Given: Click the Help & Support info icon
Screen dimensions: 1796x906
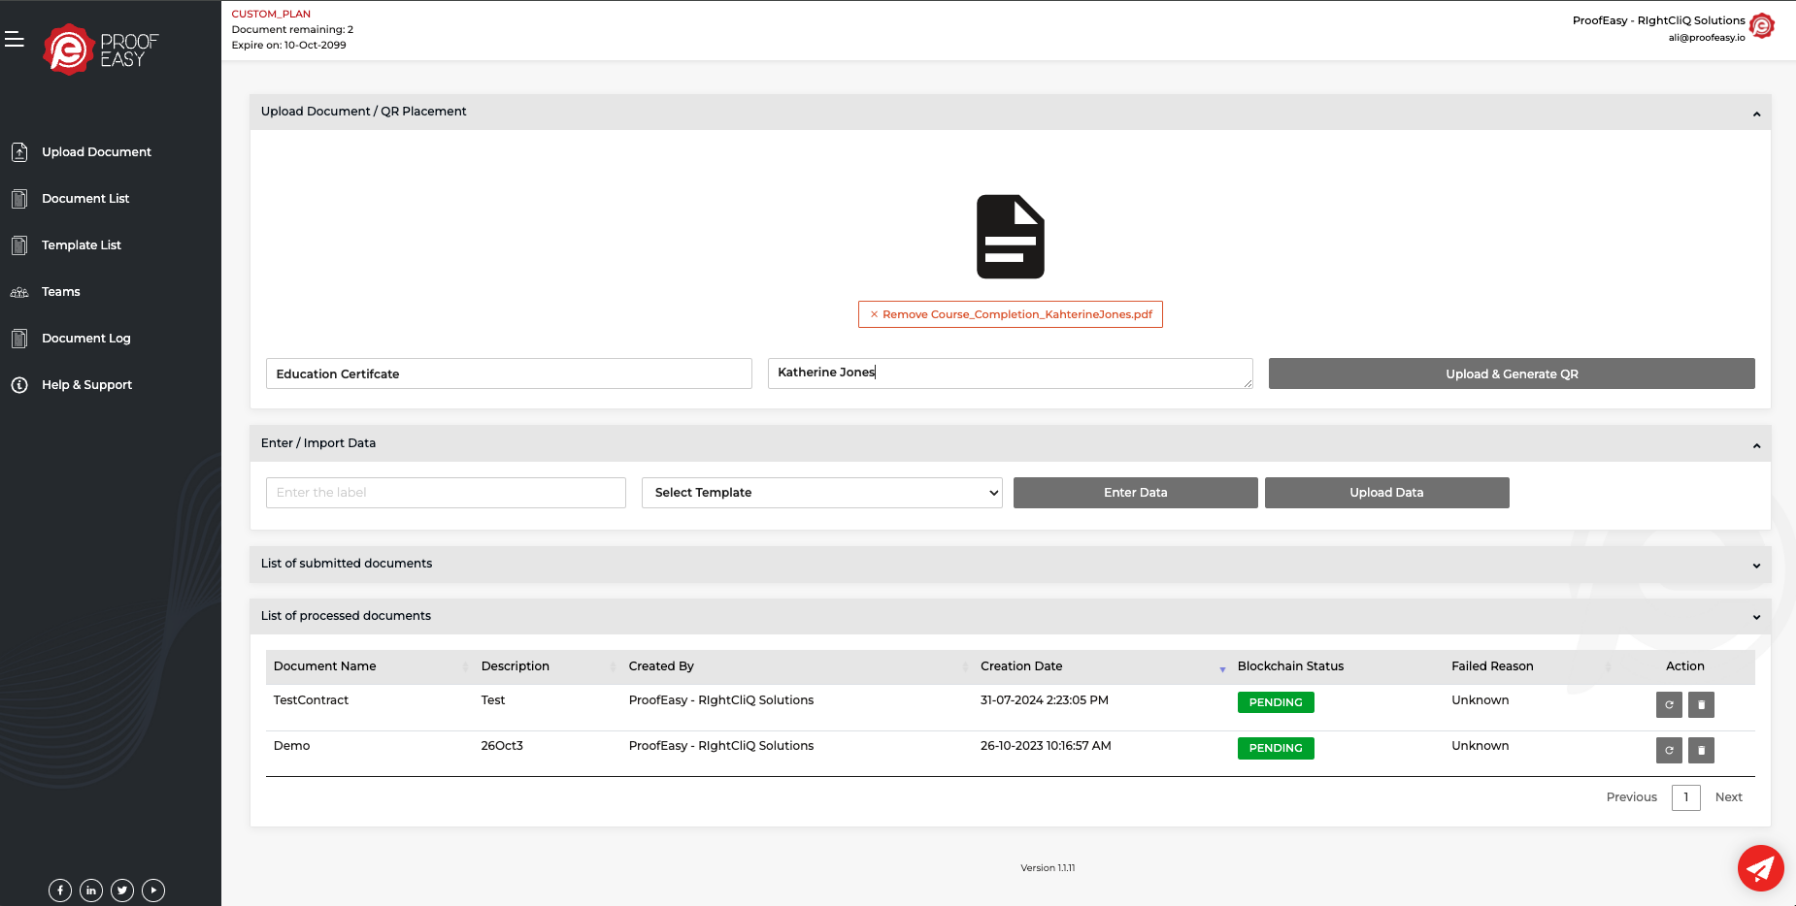Looking at the screenshot, I should [x=19, y=385].
